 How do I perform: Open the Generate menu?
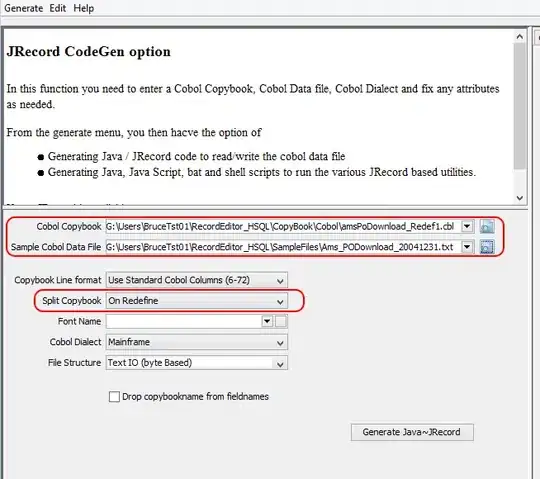[23, 8]
